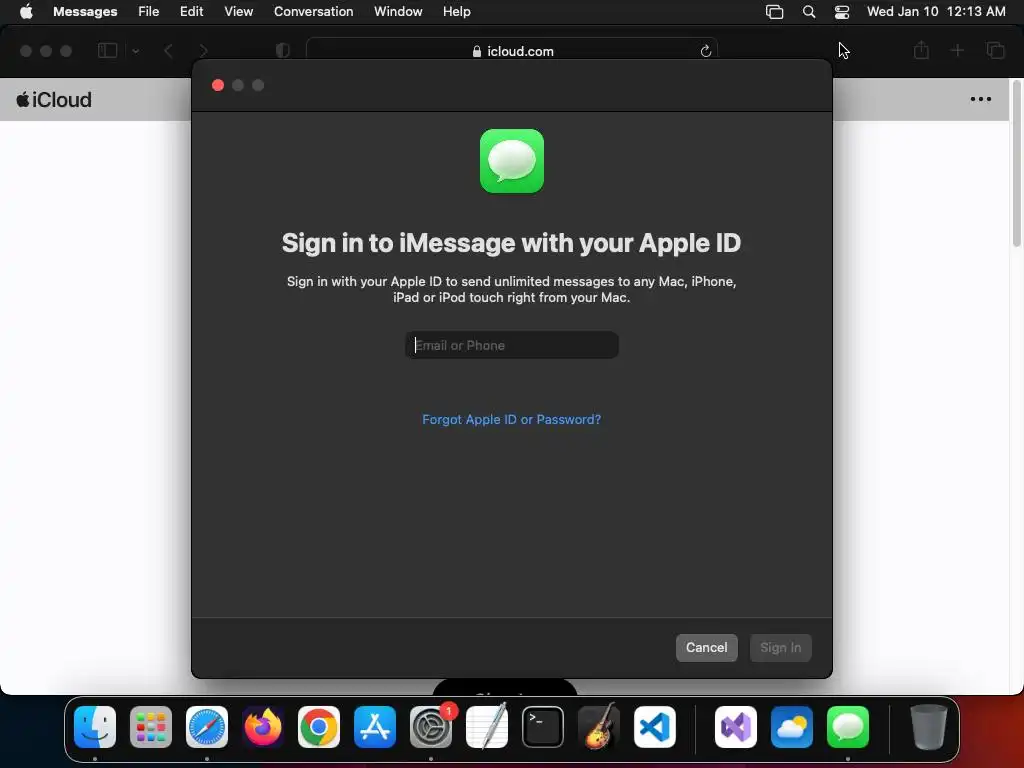The width and height of the screenshot is (1024, 768).
Task: Click the date and time in menu bar
Action: pos(936,11)
